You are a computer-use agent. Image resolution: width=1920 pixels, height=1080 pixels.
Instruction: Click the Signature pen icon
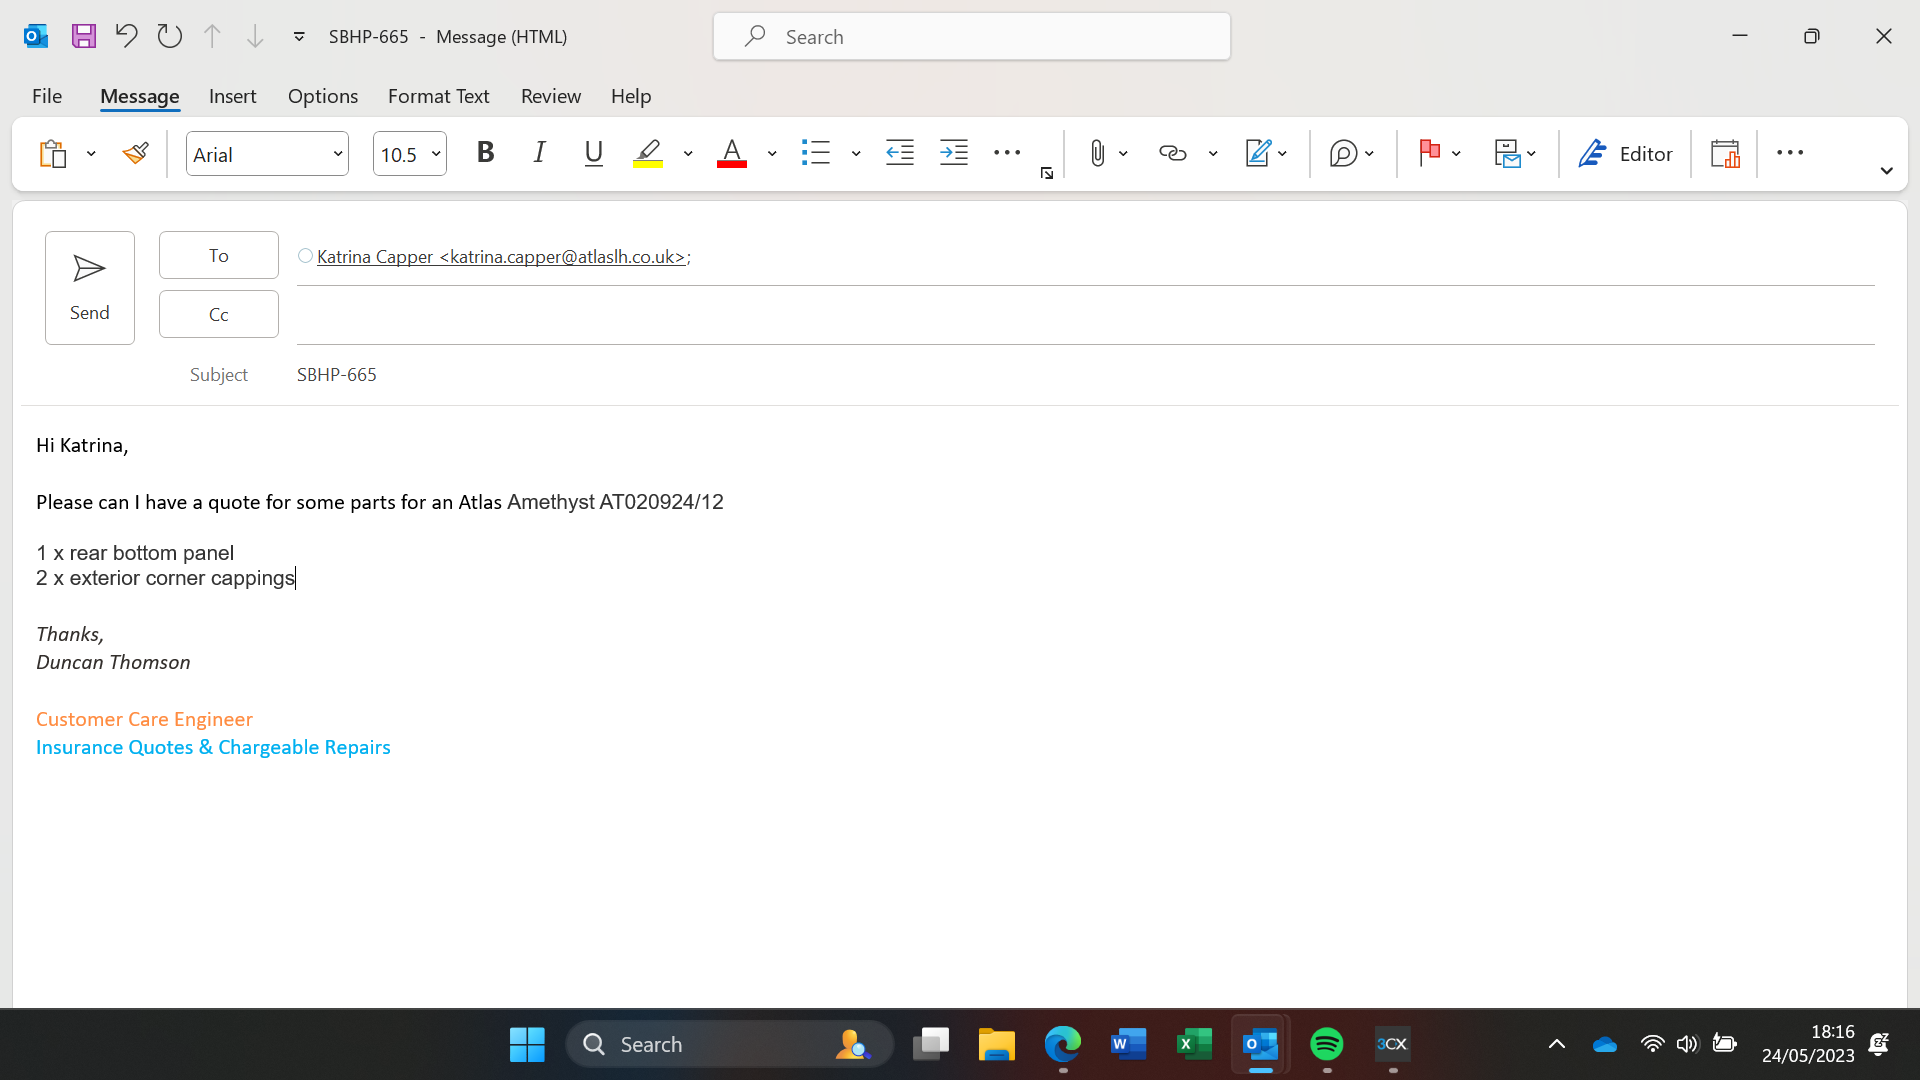point(1257,153)
